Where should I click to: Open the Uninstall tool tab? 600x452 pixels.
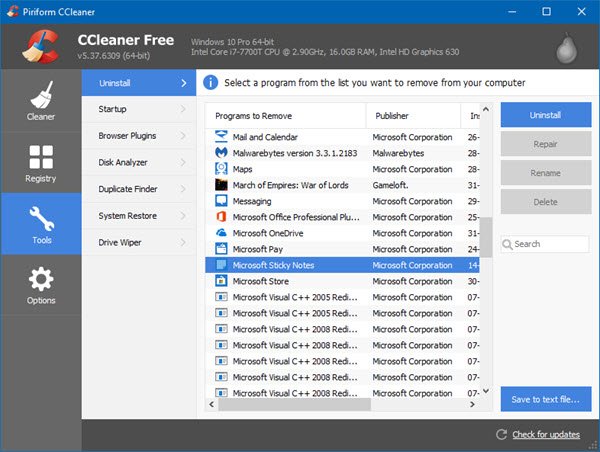[x=139, y=83]
